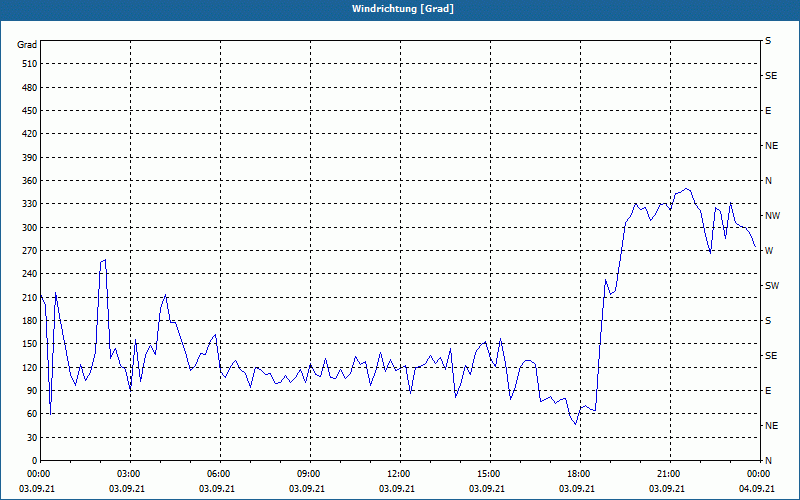Select the 330 y-axis value
Viewport: 800px width, 500px height.
30,204
